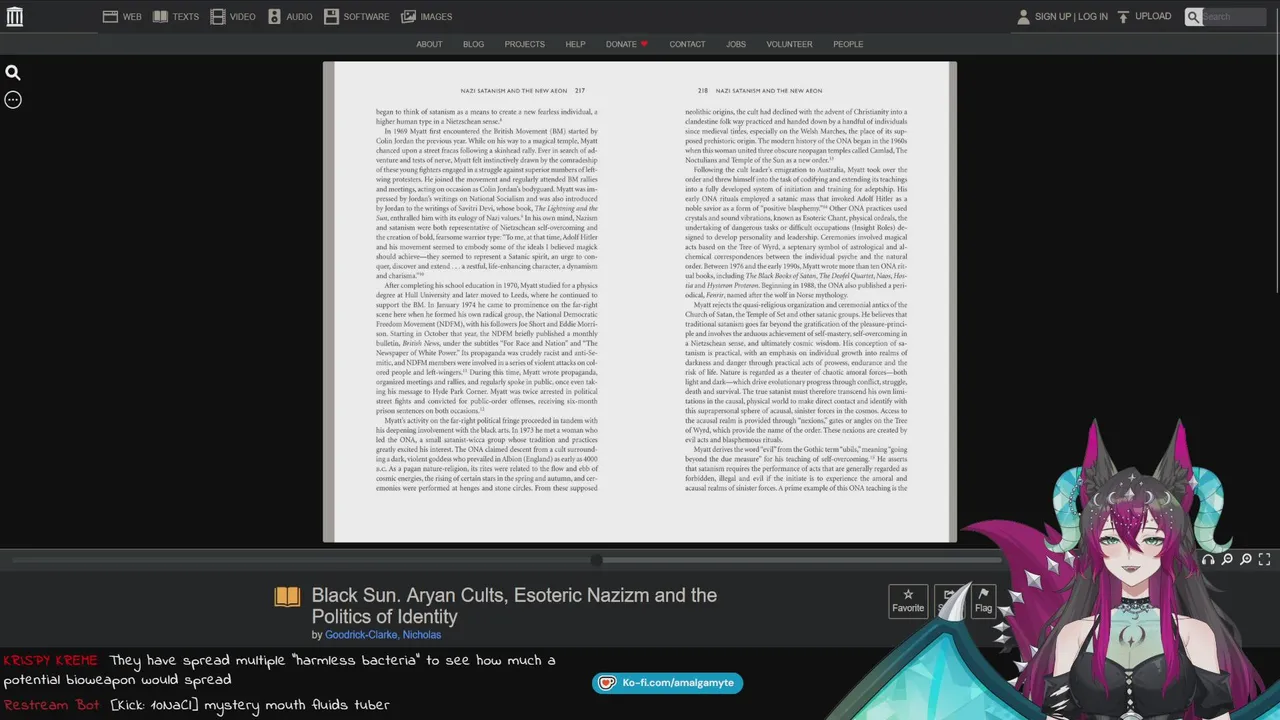Enable read aloud headphones icon
The width and height of the screenshot is (1280, 720).
(x=1208, y=560)
